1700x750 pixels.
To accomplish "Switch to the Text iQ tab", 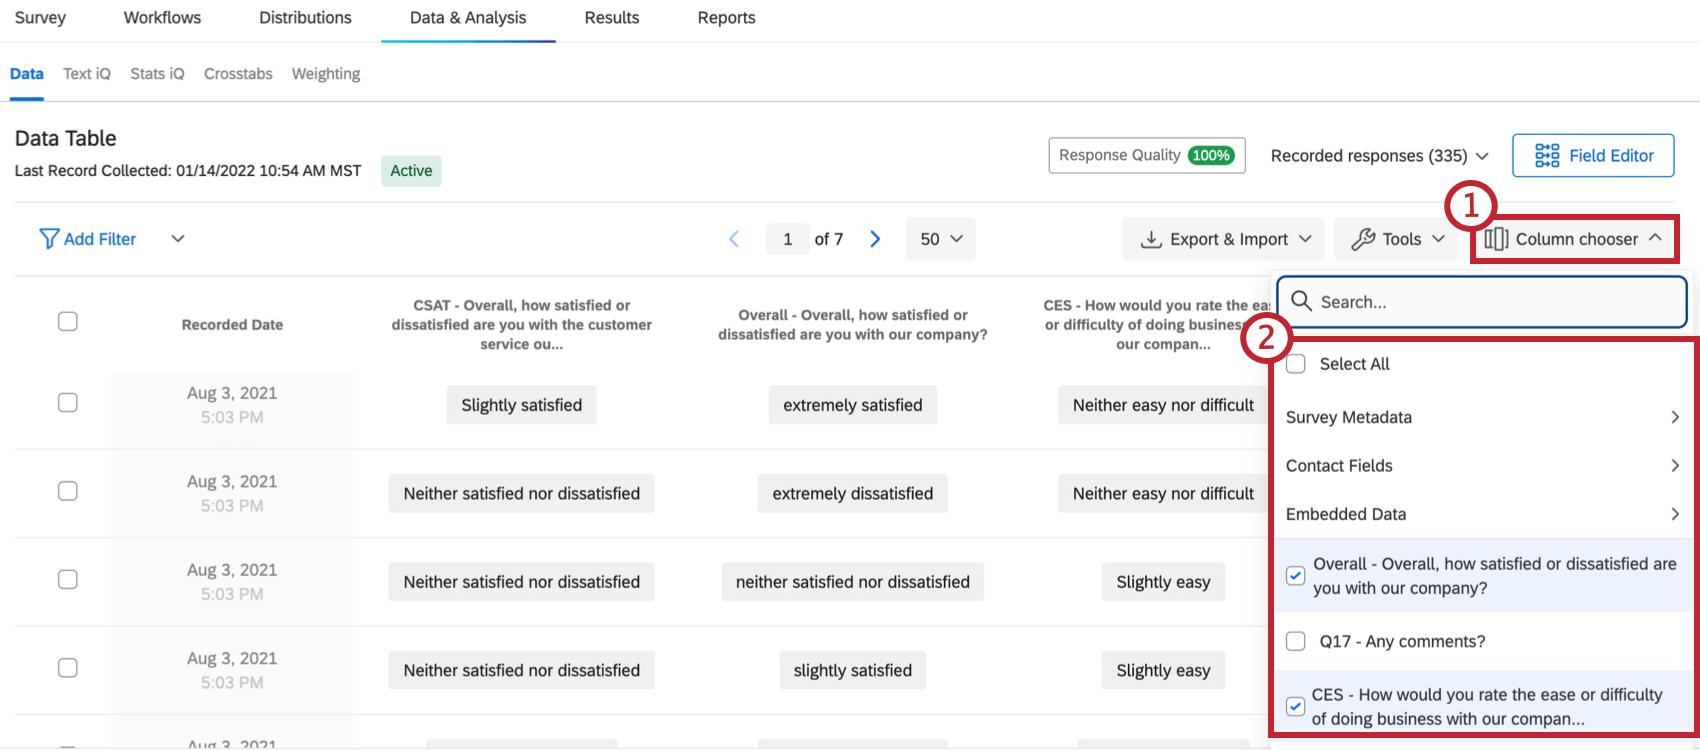I will pos(87,74).
